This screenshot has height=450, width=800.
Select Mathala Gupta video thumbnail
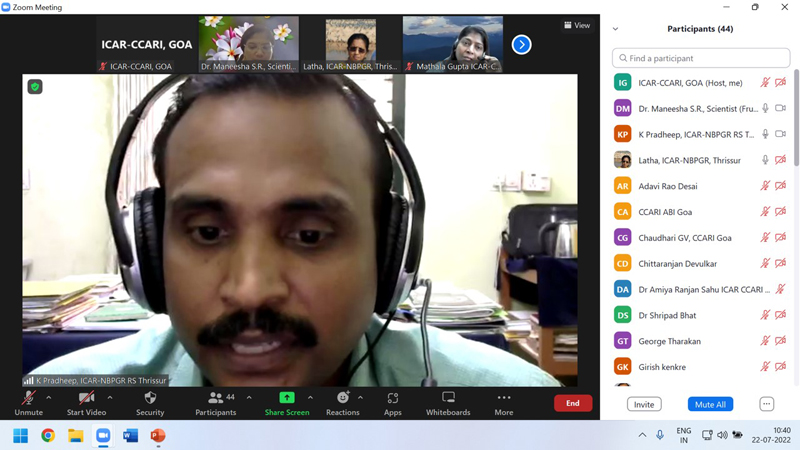pos(453,44)
